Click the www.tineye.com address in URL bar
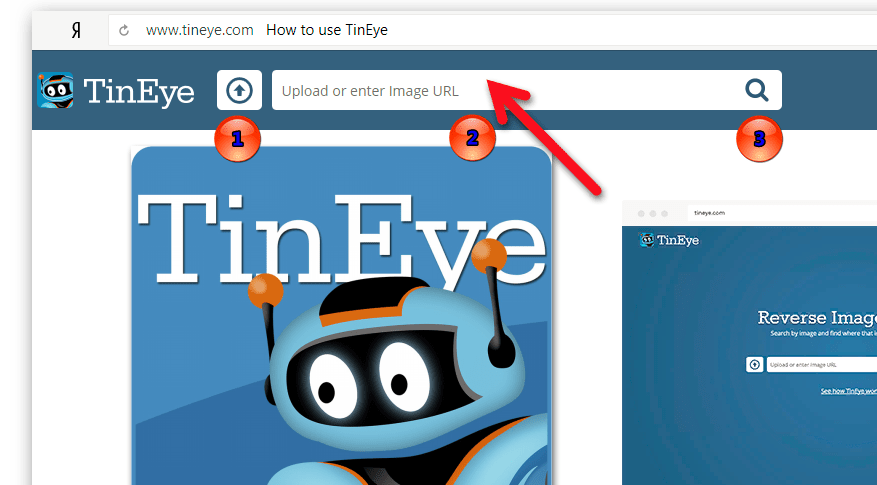877x485 pixels. (199, 30)
